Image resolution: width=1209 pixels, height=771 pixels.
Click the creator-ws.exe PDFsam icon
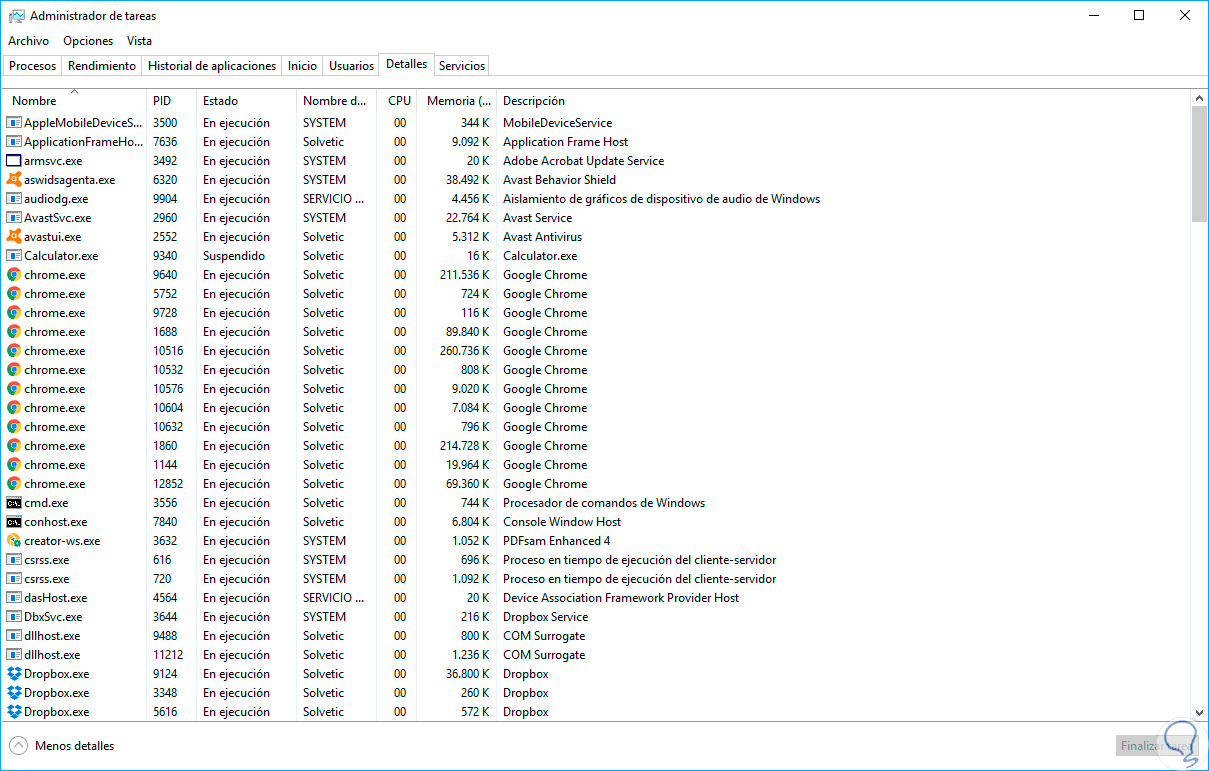(x=14, y=541)
